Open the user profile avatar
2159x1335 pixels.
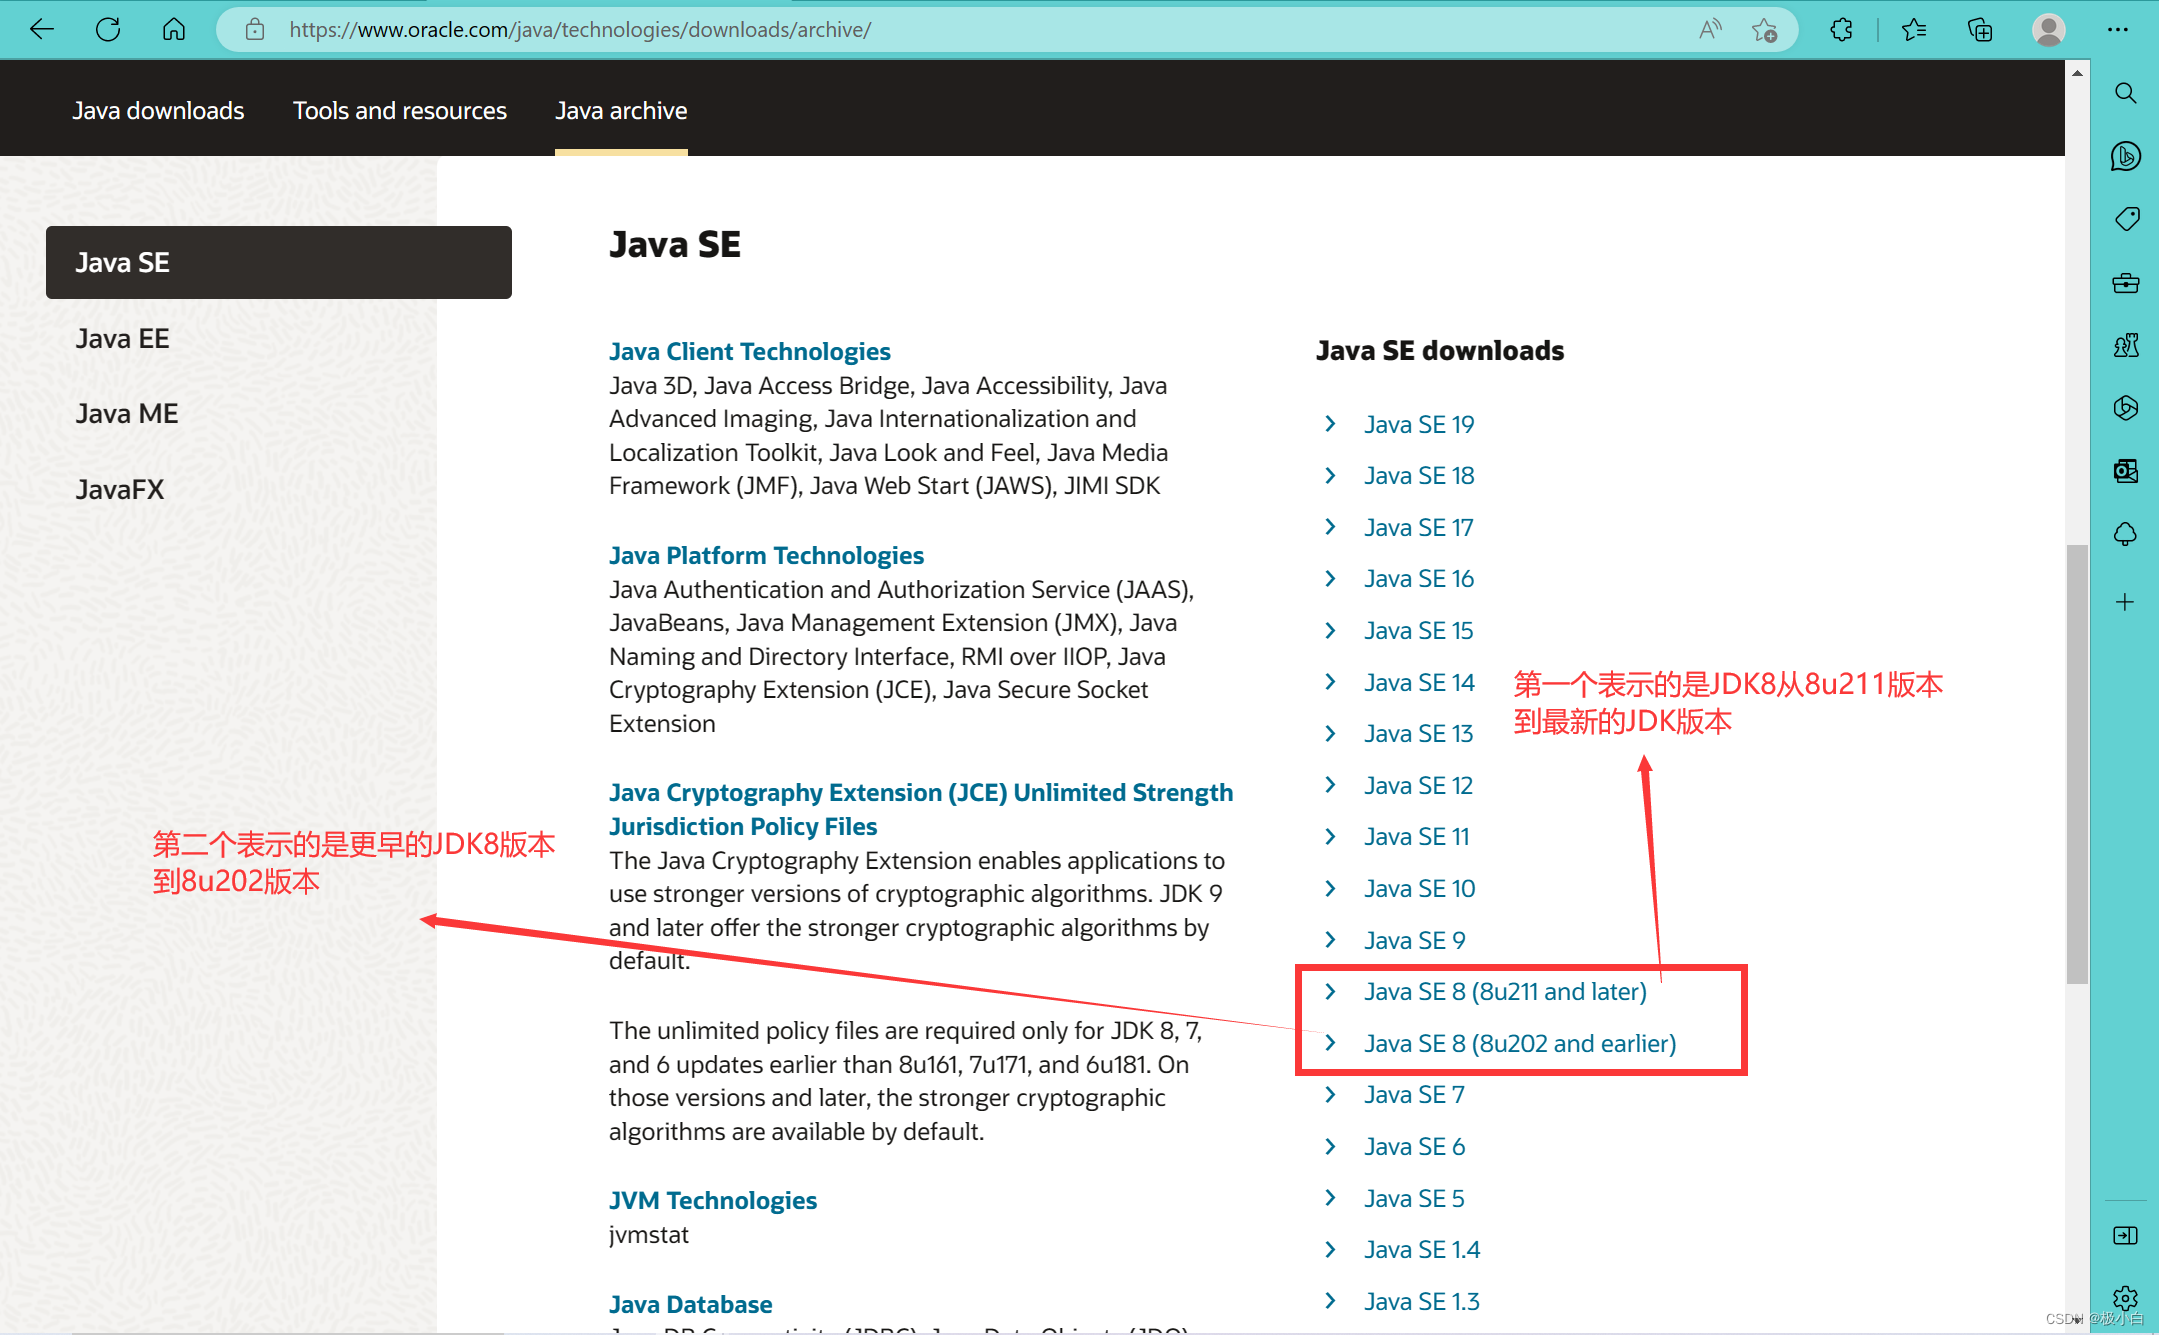click(x=2048, y=30)
